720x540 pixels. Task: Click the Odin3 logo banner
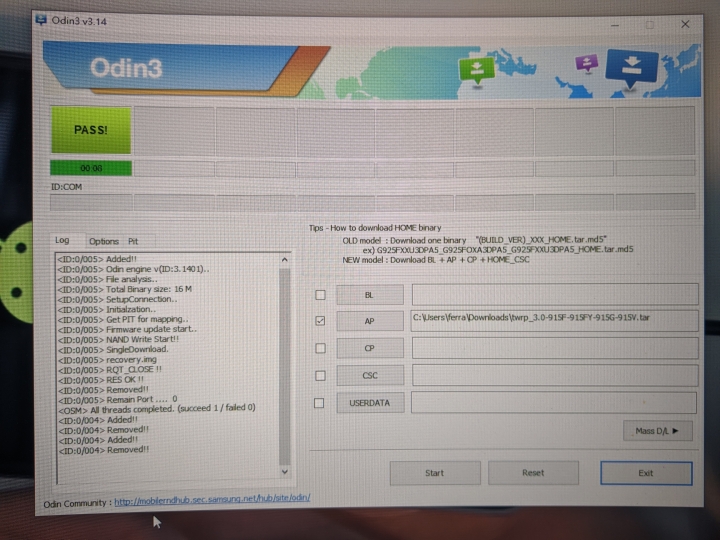(186, 68)
